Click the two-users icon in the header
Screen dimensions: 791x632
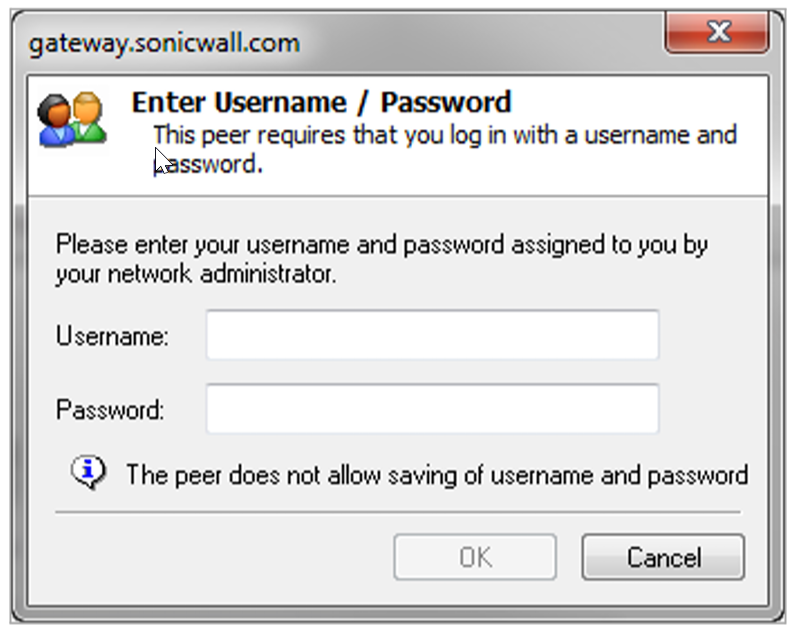[71, 119]
